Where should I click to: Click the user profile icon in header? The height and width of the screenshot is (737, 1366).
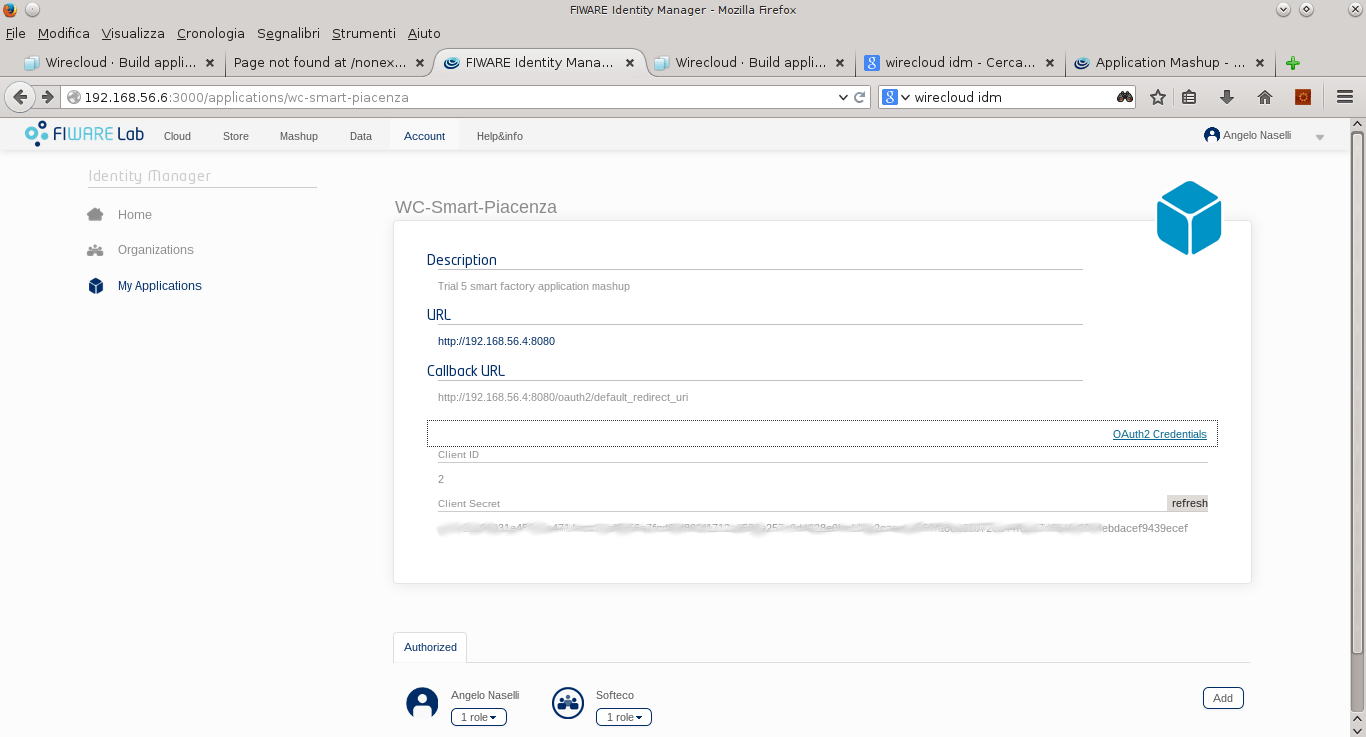tap(1212, 135)
